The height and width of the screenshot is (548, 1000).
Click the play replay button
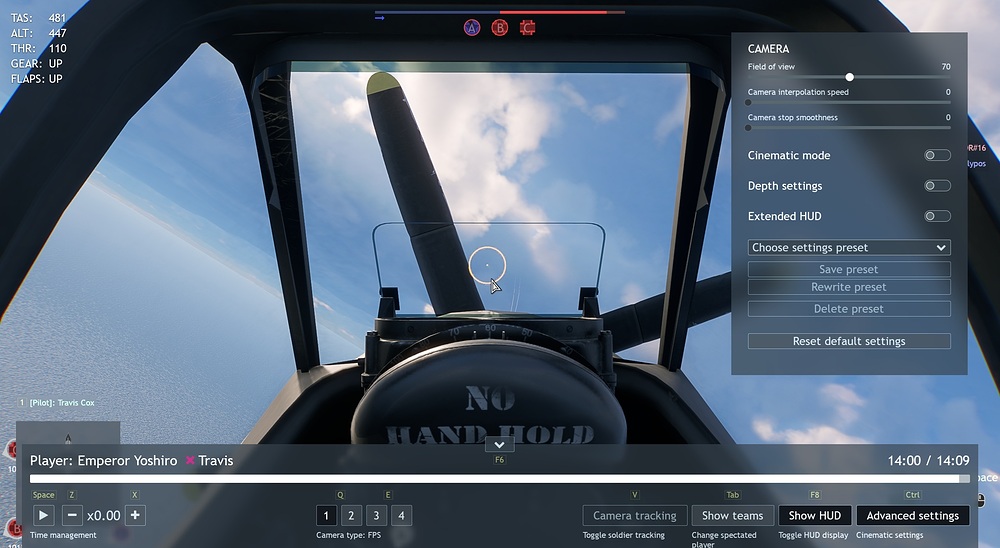[x=43, y=515]
